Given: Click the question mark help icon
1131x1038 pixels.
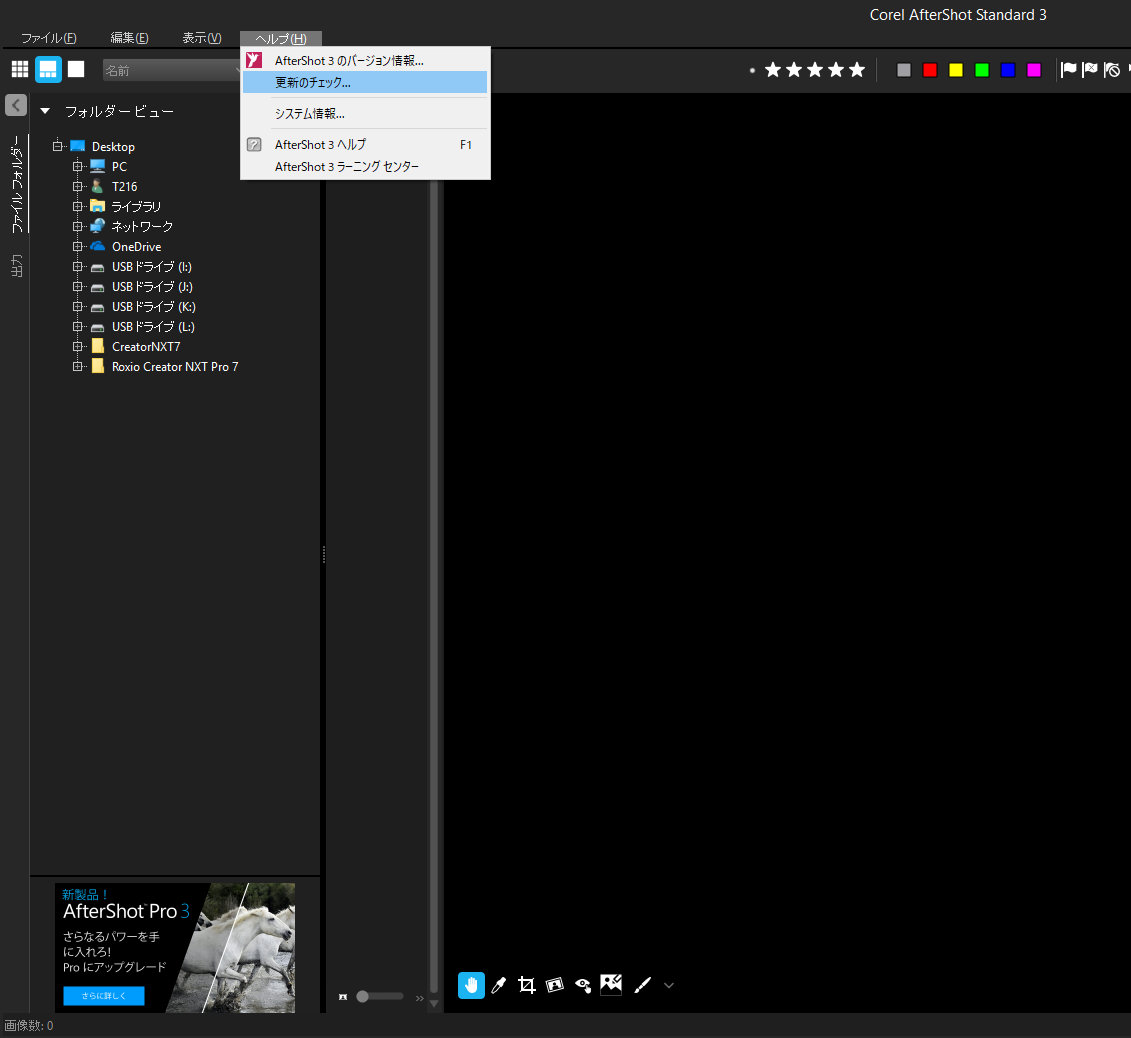Looking at the screenshot, I should tap(254, 144).
